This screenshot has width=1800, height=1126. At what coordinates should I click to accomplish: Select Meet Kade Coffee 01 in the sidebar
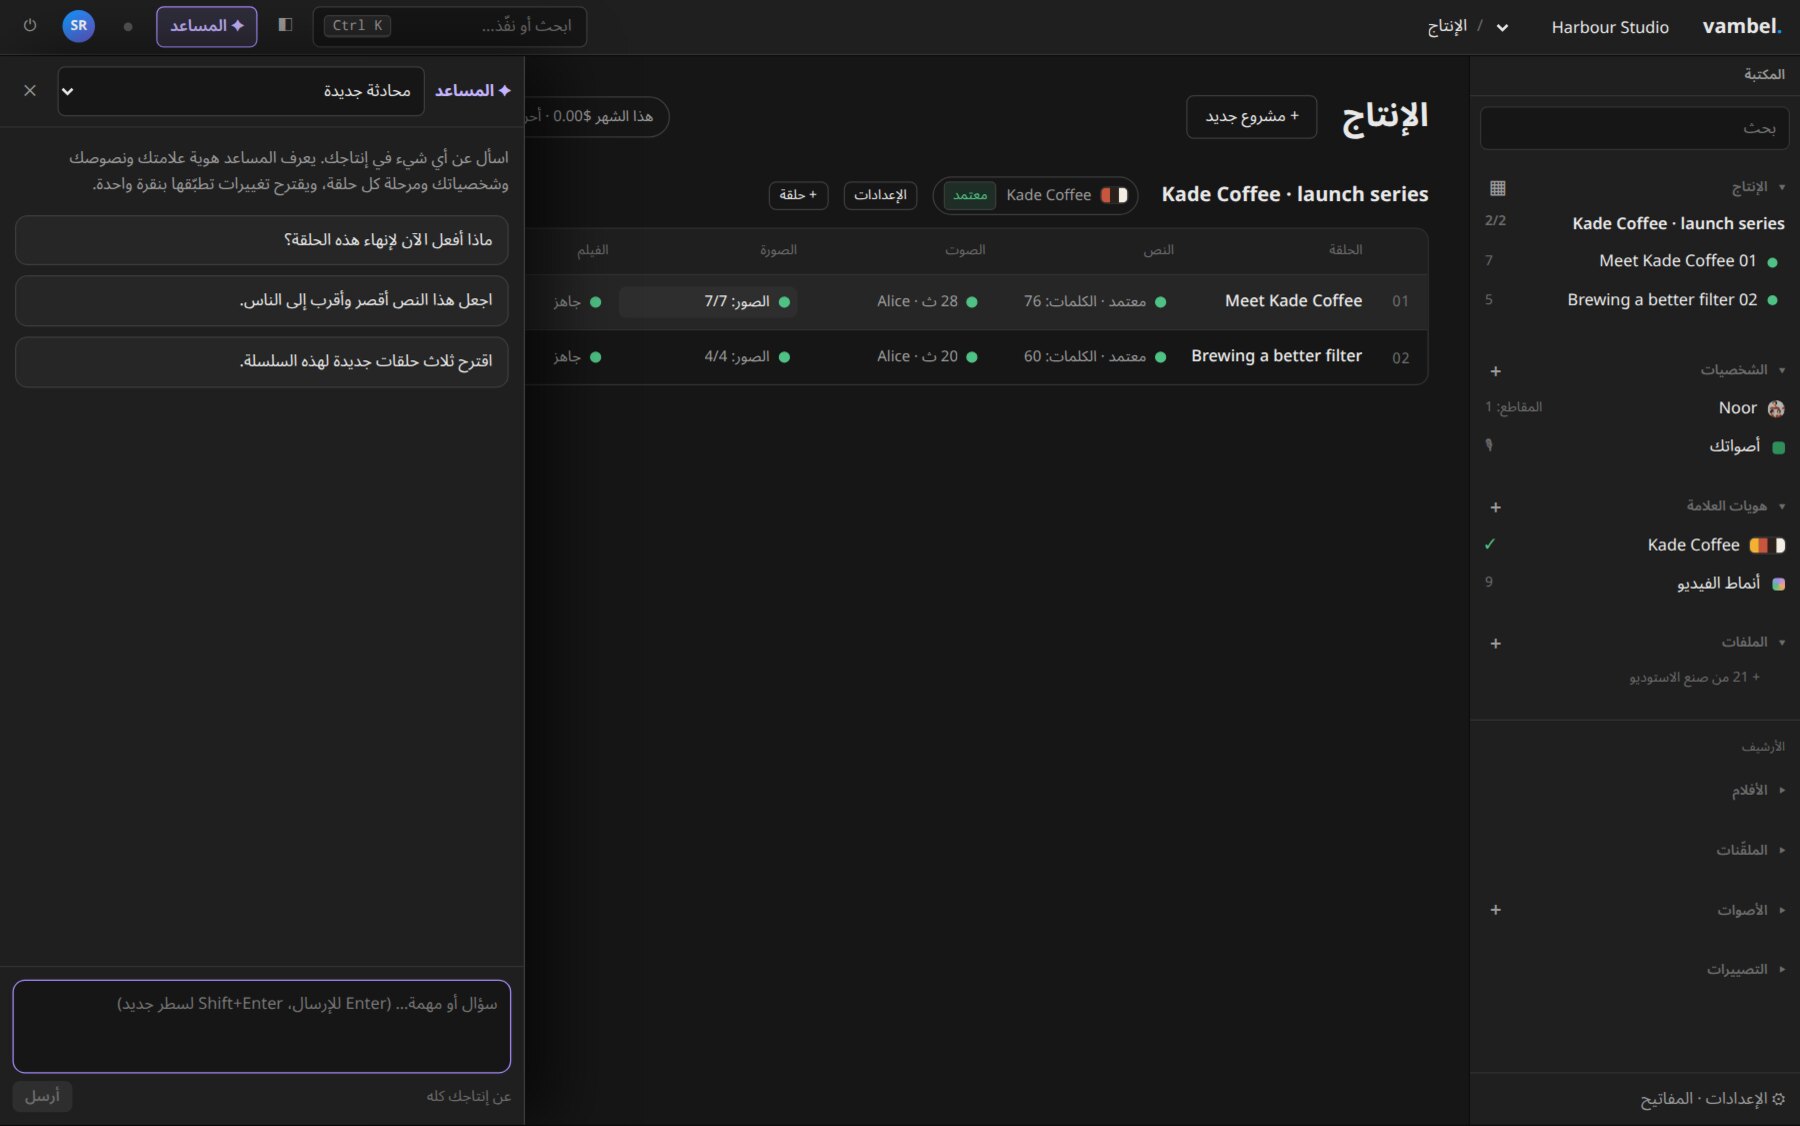1634,261
